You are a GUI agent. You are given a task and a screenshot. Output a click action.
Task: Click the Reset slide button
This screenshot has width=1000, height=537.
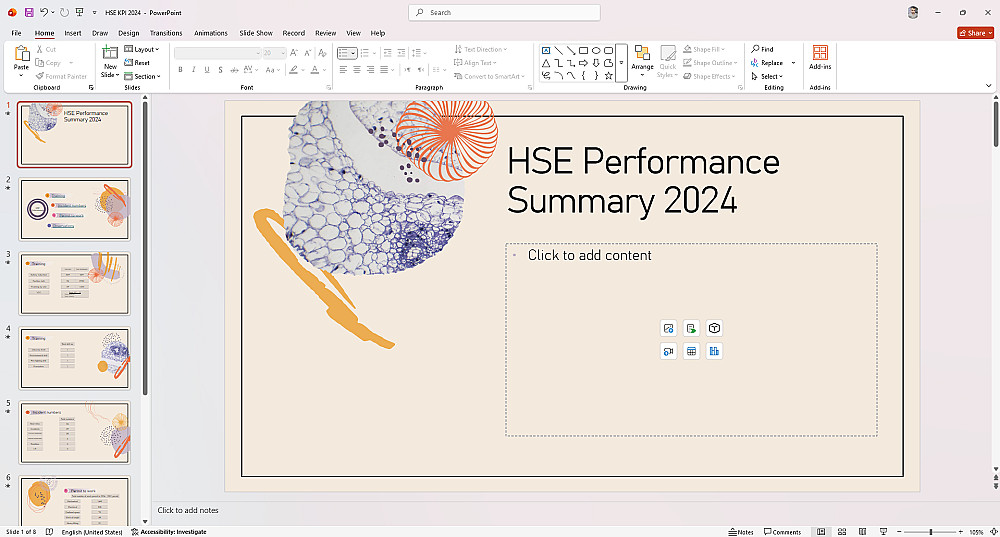(137, 63)
